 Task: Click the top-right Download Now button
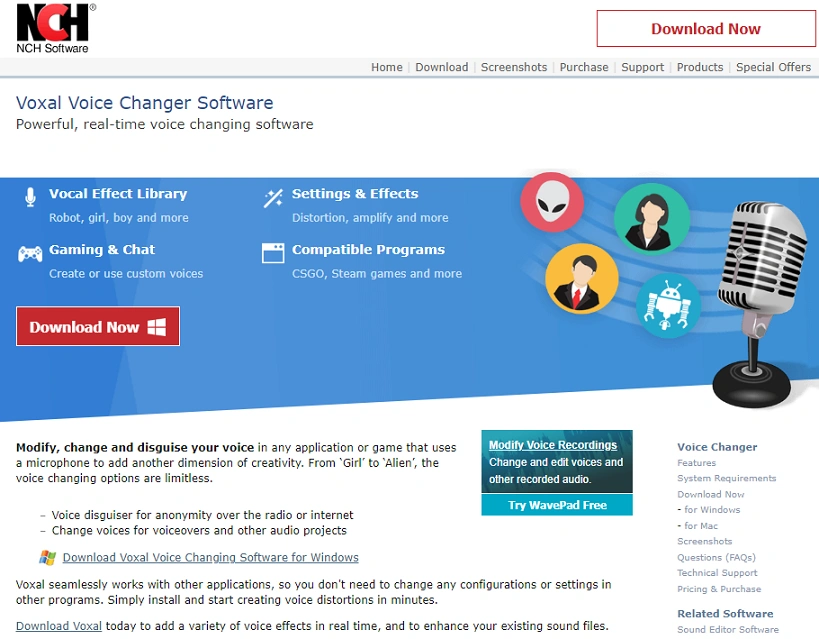tap(706, 29)
